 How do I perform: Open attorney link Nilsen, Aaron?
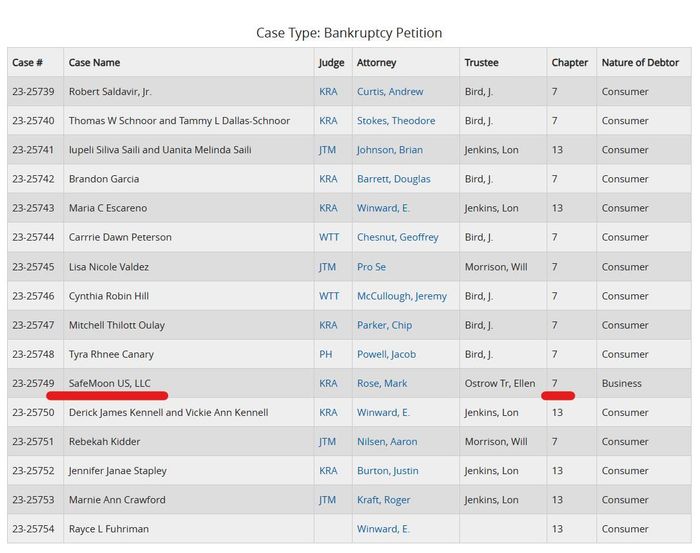pos(387,441)
